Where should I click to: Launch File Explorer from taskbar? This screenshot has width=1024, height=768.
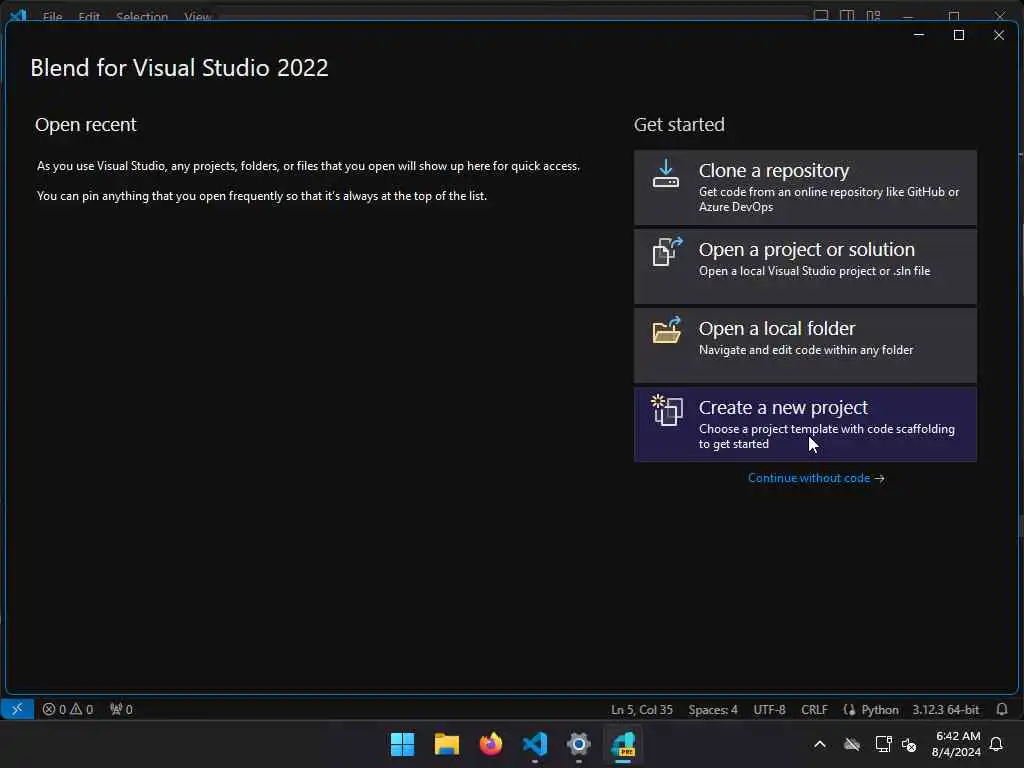[447, 744]
